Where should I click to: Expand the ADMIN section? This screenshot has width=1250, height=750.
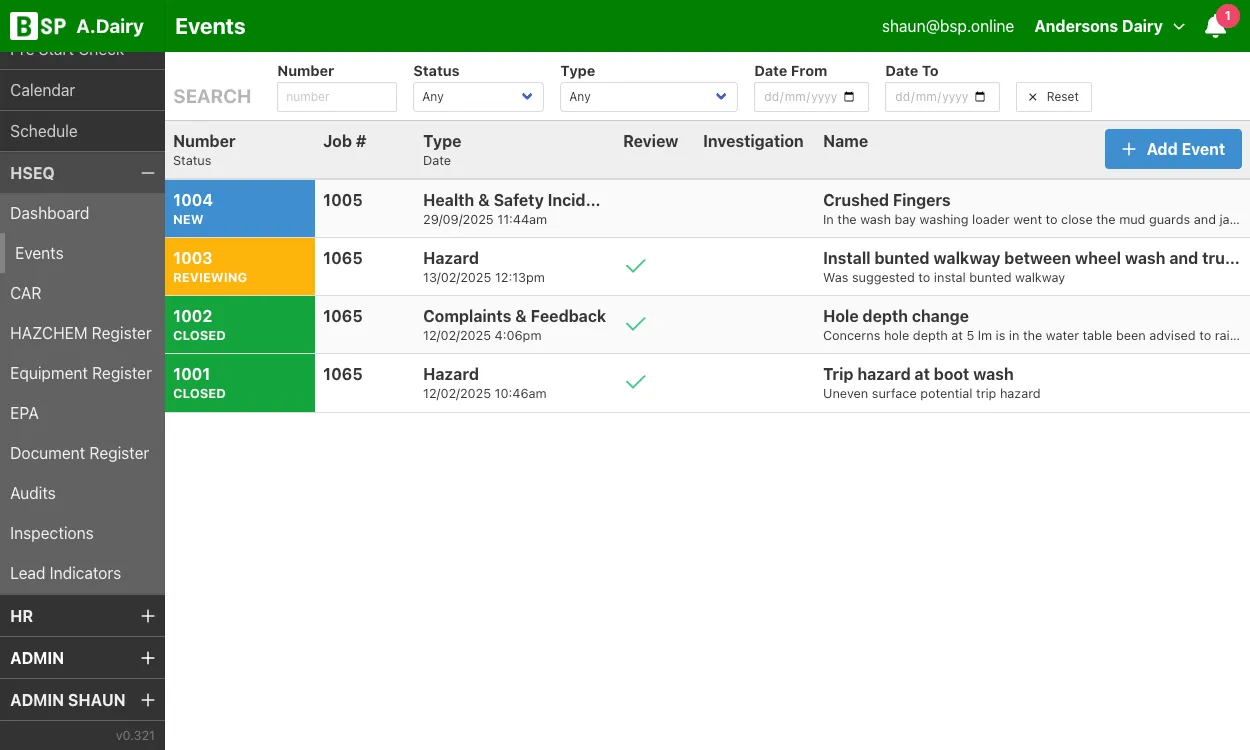click(x=148, y=658)
